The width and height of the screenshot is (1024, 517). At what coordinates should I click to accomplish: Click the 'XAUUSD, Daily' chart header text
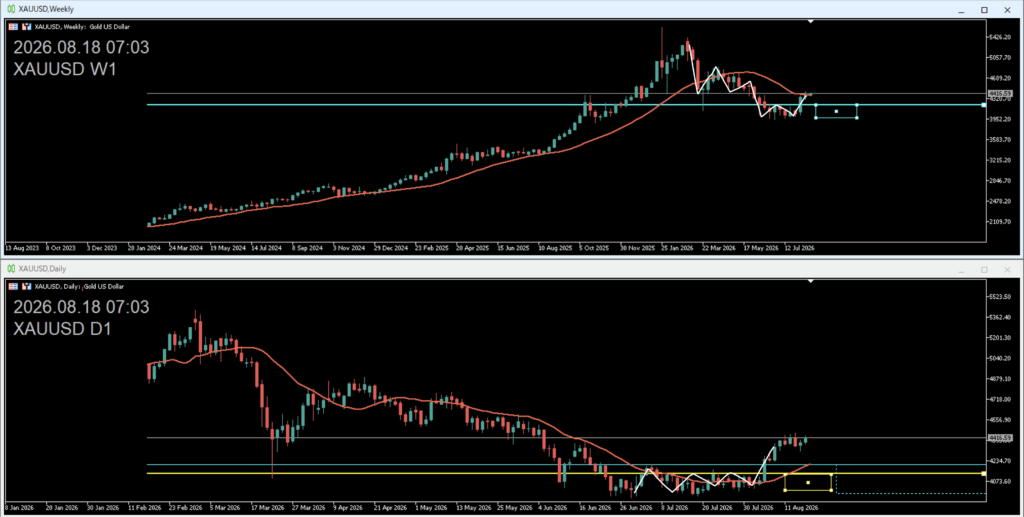55,287
